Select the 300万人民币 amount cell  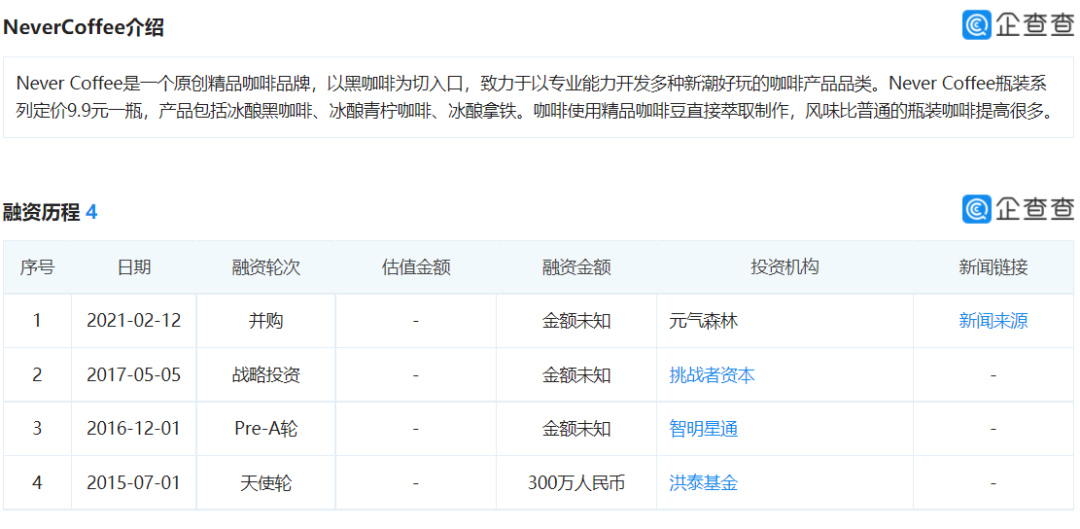coord(576,483)
